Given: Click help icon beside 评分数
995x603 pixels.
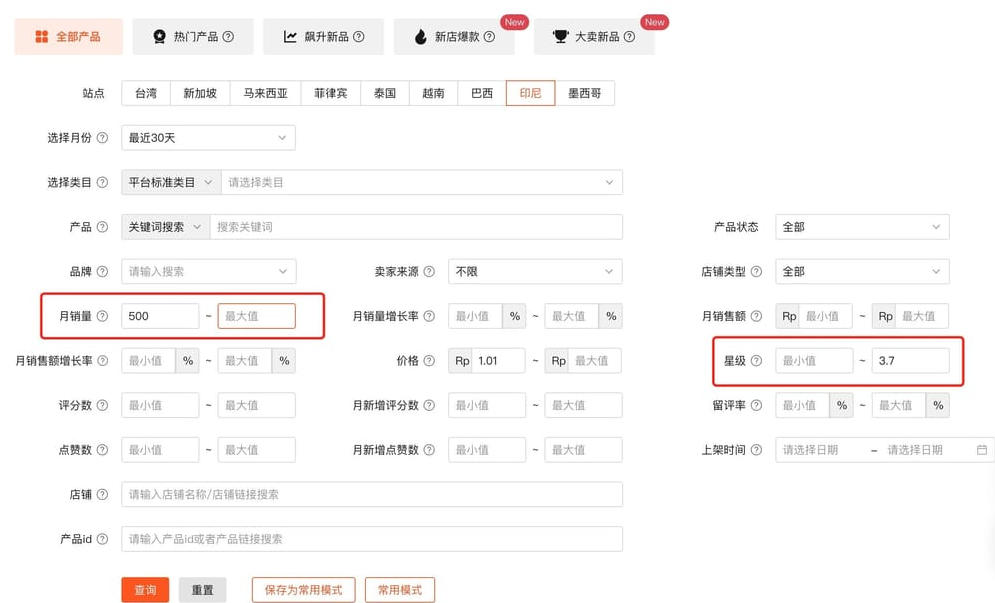Looking at the screenshot, I should coord(102,405).
